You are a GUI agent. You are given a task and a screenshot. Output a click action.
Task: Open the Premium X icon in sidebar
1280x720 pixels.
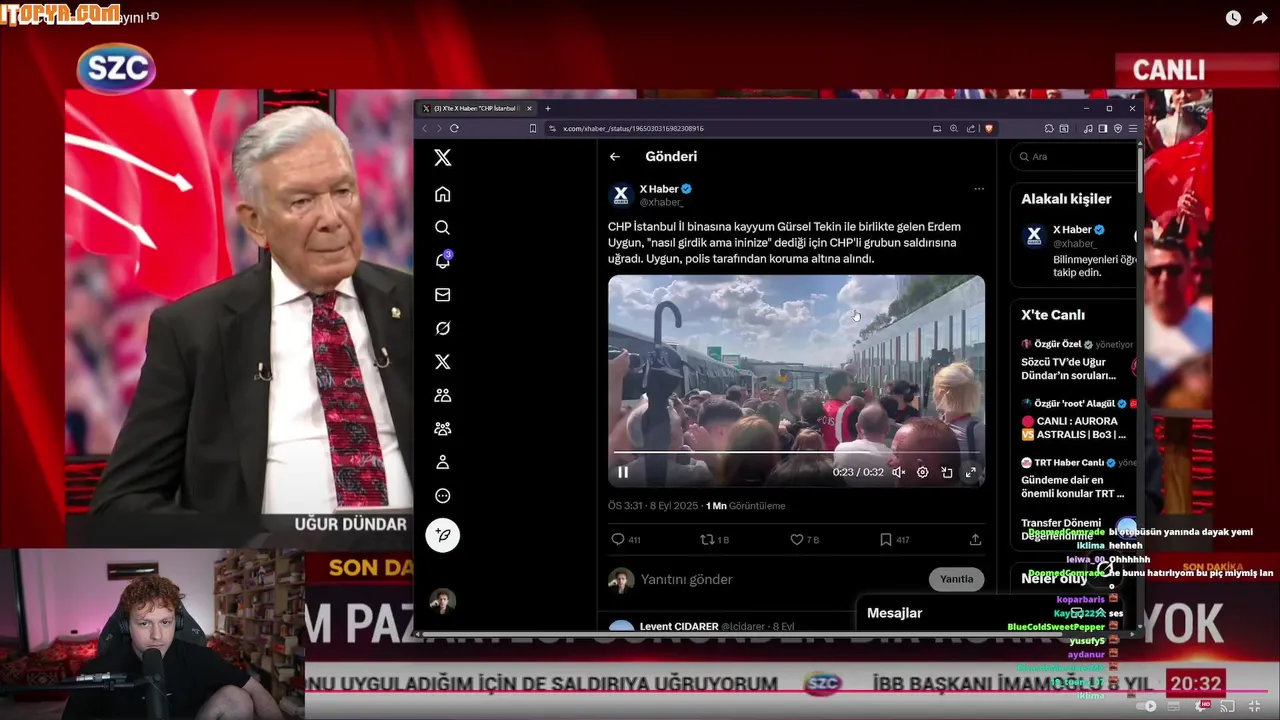click(443, 362)
